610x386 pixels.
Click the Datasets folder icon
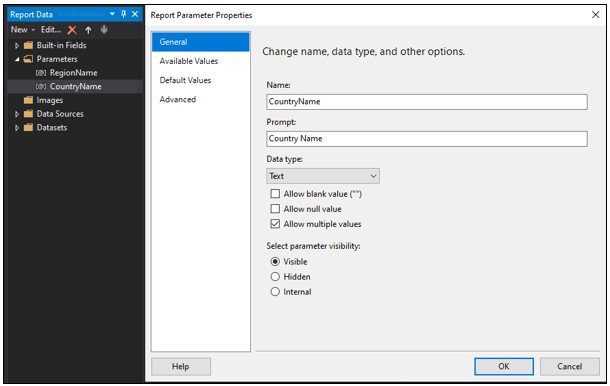click(28, 127)
